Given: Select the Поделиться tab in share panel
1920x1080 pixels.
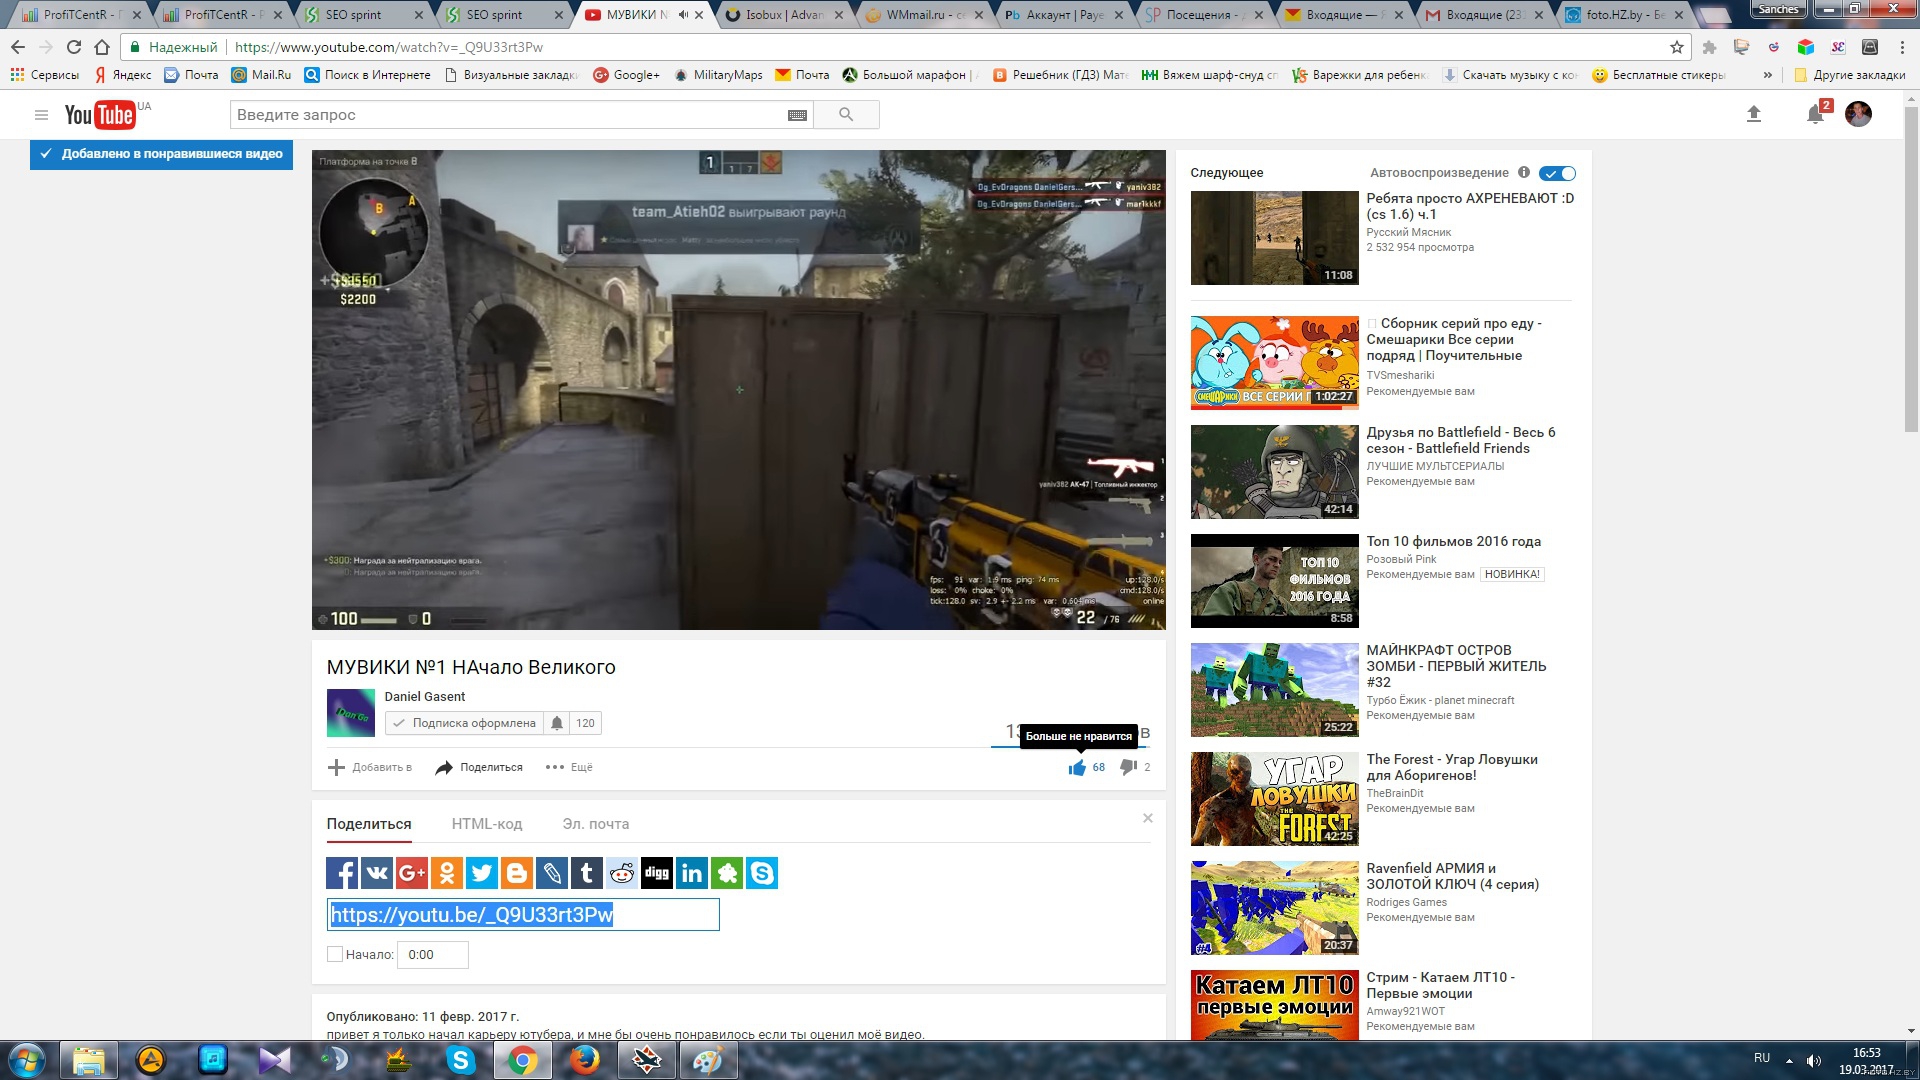Looking at the screenshot, I should (x=369, y=824).
